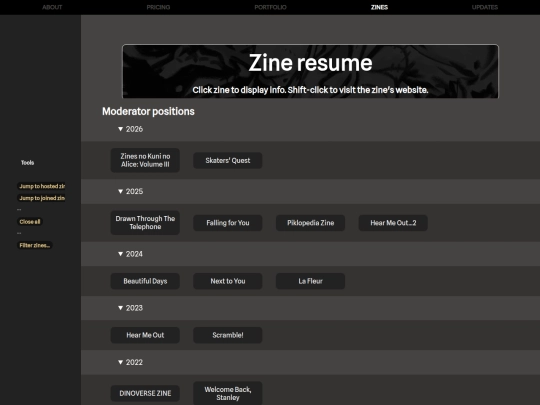Open the Filter zines... tool

tap(35, 245)
